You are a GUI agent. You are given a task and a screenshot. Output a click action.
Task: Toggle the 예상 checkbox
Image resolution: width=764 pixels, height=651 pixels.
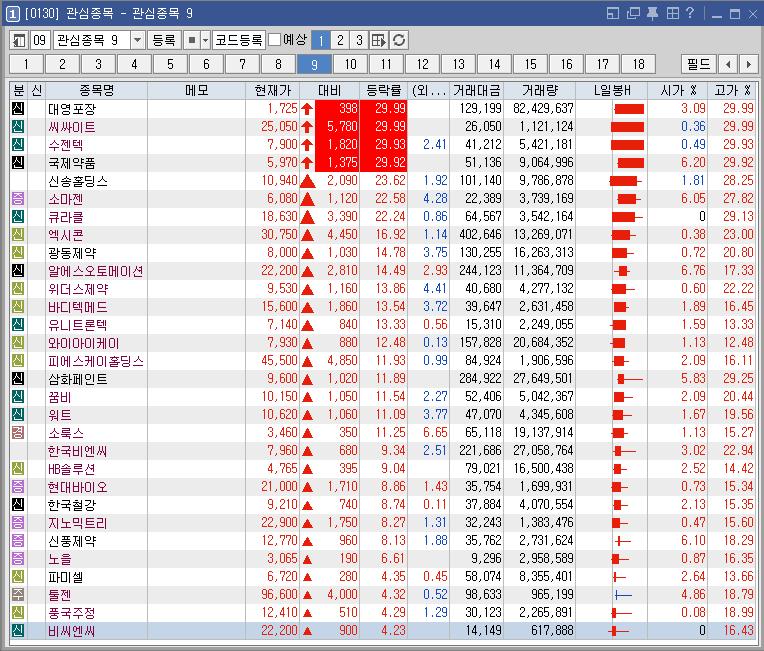(275, 39)
